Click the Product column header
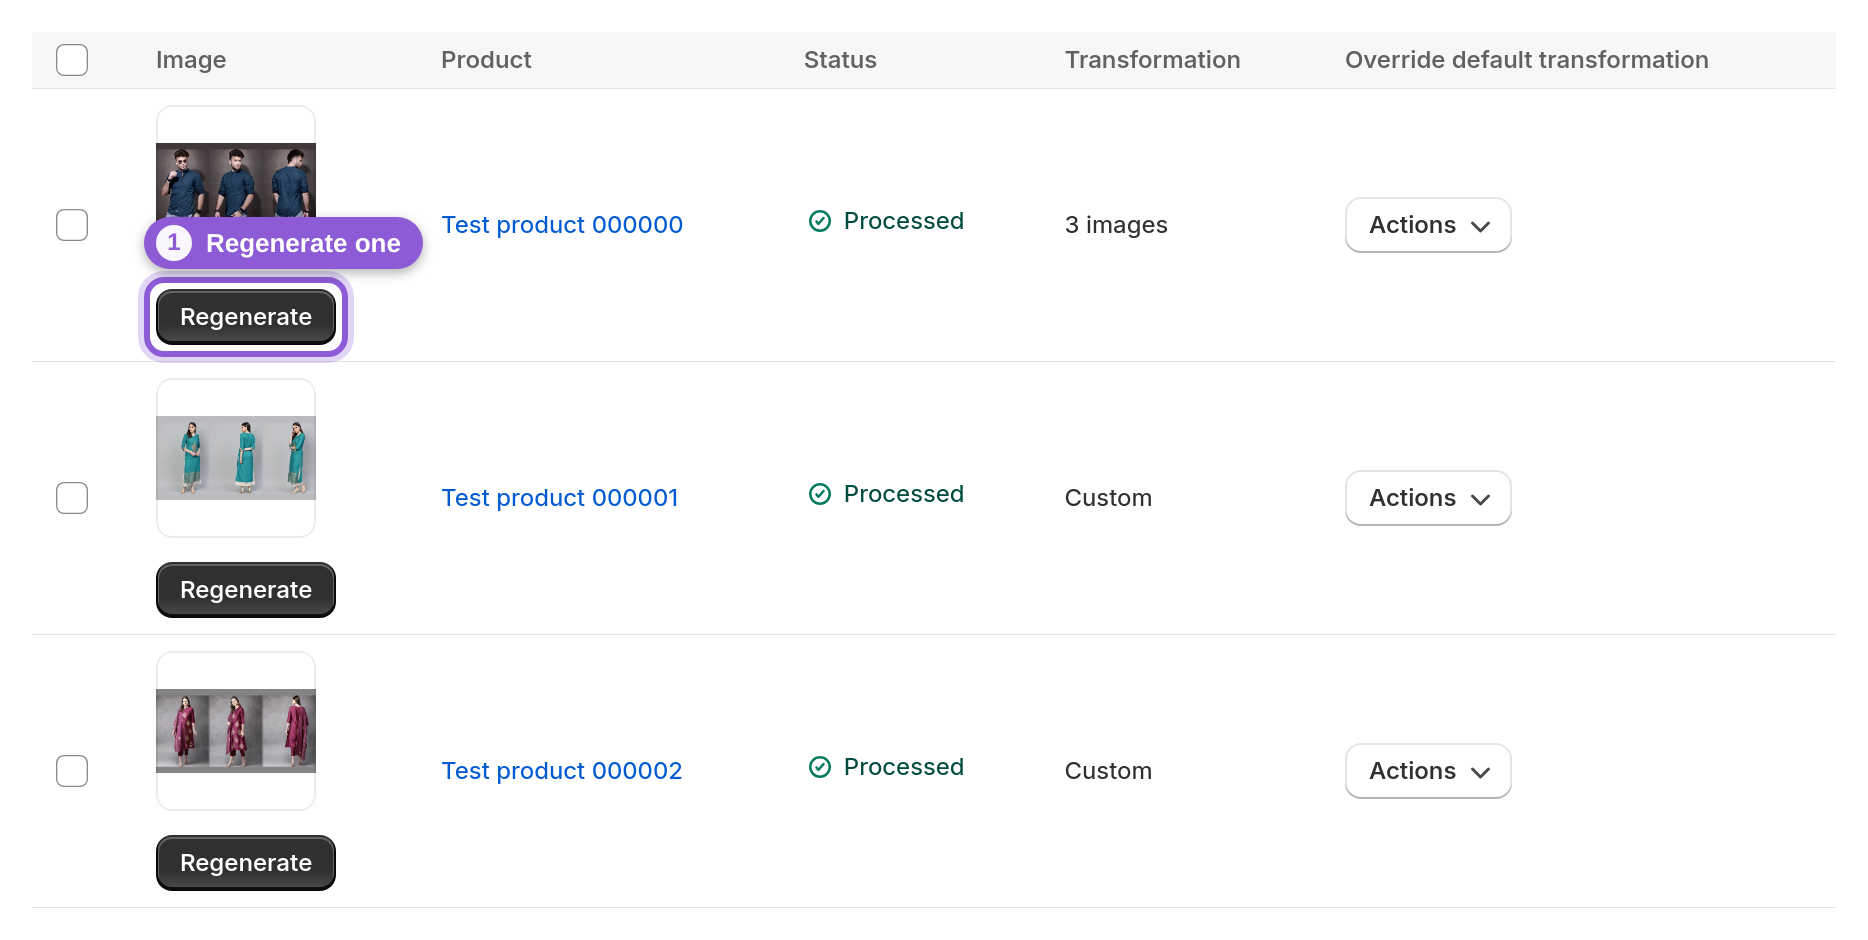This screenshot has height=940, width=1868. click(486, 60)
